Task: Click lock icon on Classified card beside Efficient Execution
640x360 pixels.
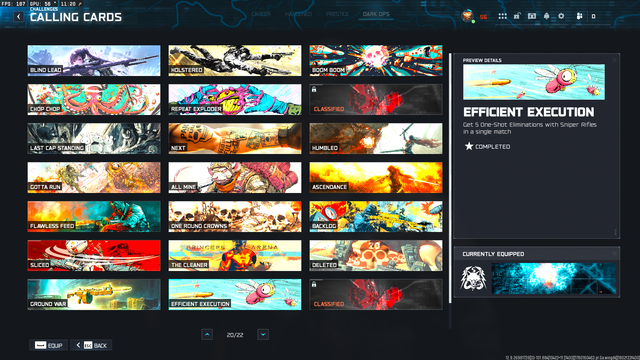Action: pos(314,284)
